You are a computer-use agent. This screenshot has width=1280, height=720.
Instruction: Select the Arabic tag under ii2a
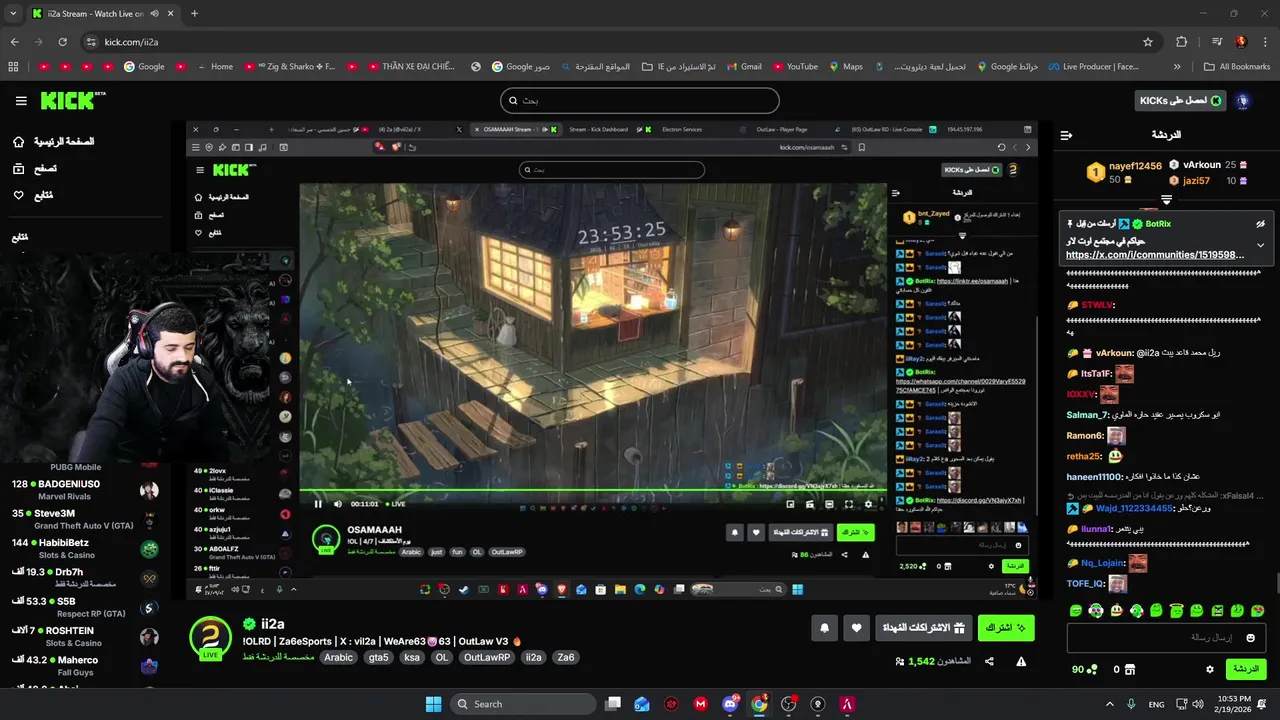(338, 657)
